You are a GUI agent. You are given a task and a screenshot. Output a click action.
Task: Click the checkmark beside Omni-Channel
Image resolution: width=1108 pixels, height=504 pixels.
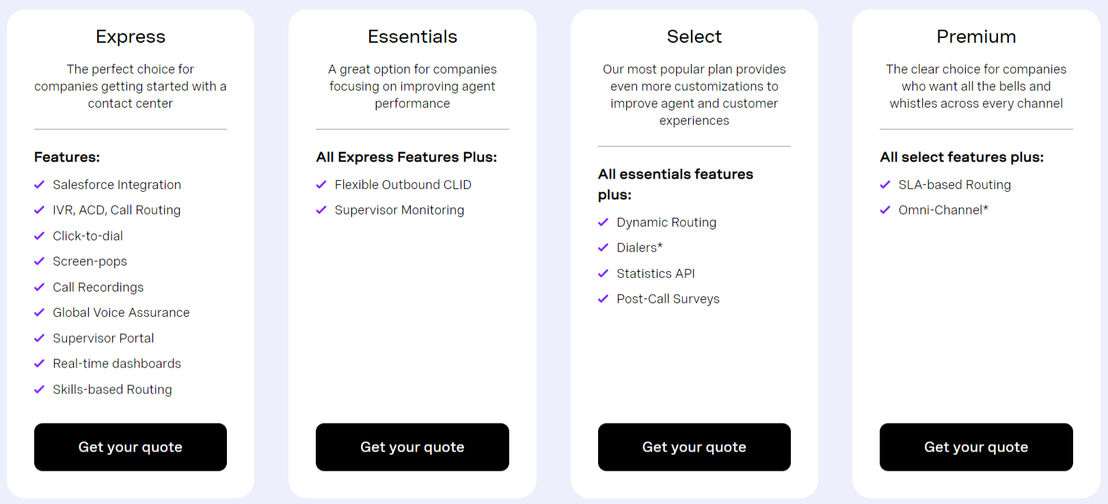tap(885, 210)
